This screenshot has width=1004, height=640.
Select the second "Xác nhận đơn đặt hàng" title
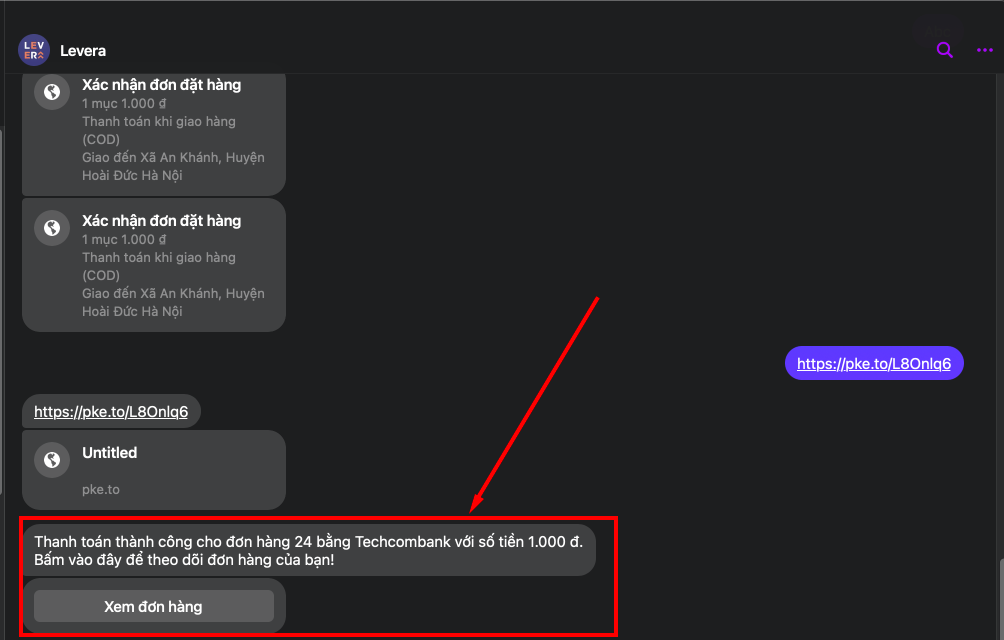pyautogui.click(x=161, y=221)
